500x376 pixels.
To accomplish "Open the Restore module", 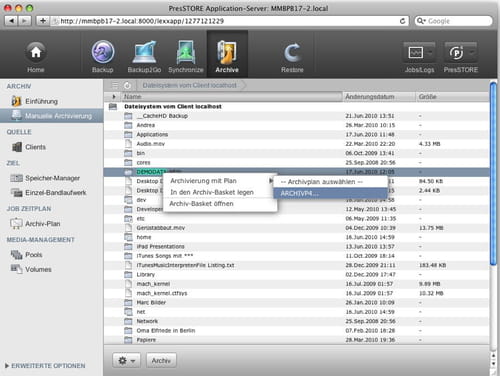I will pos(292,56).
